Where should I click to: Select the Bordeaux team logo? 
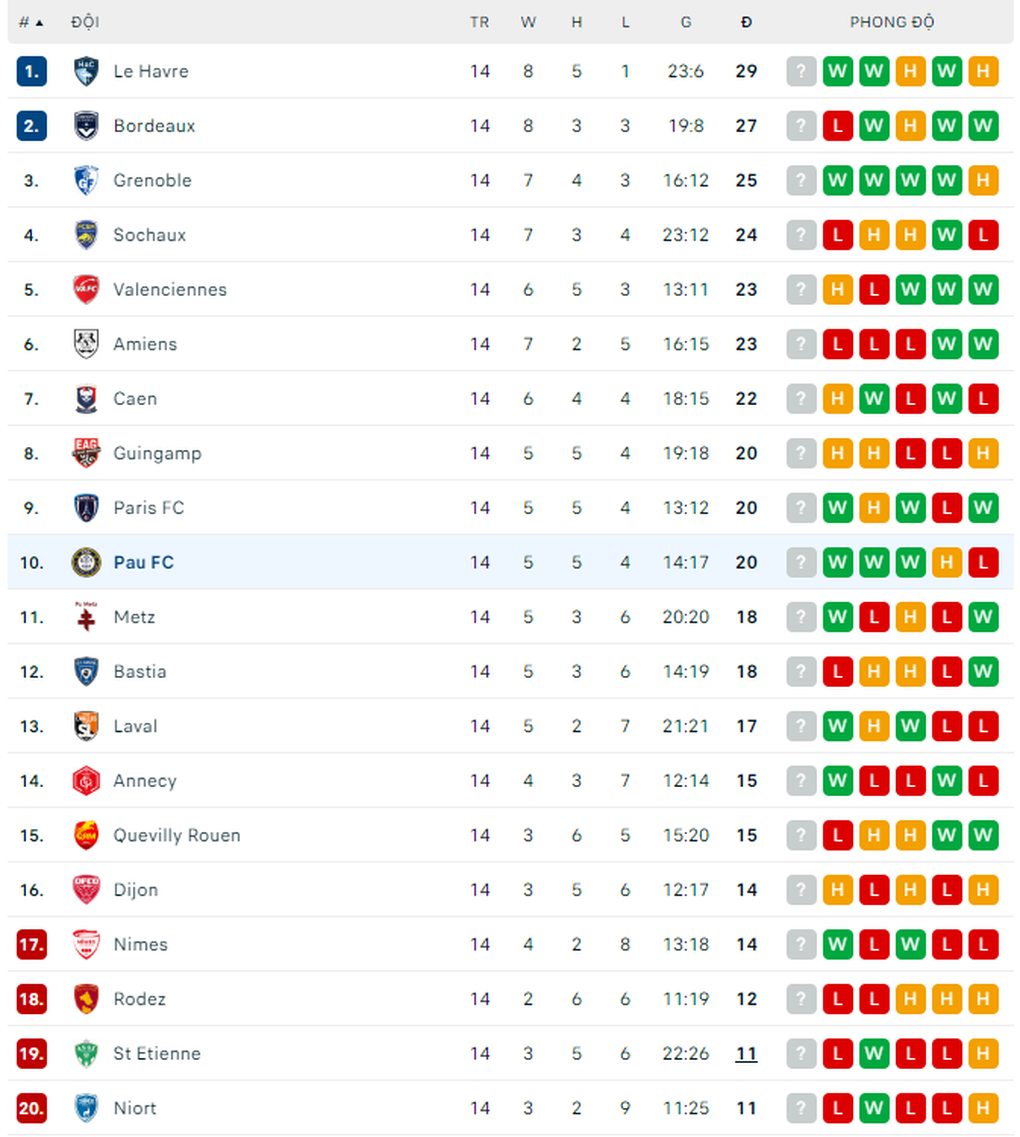point(86,126)
